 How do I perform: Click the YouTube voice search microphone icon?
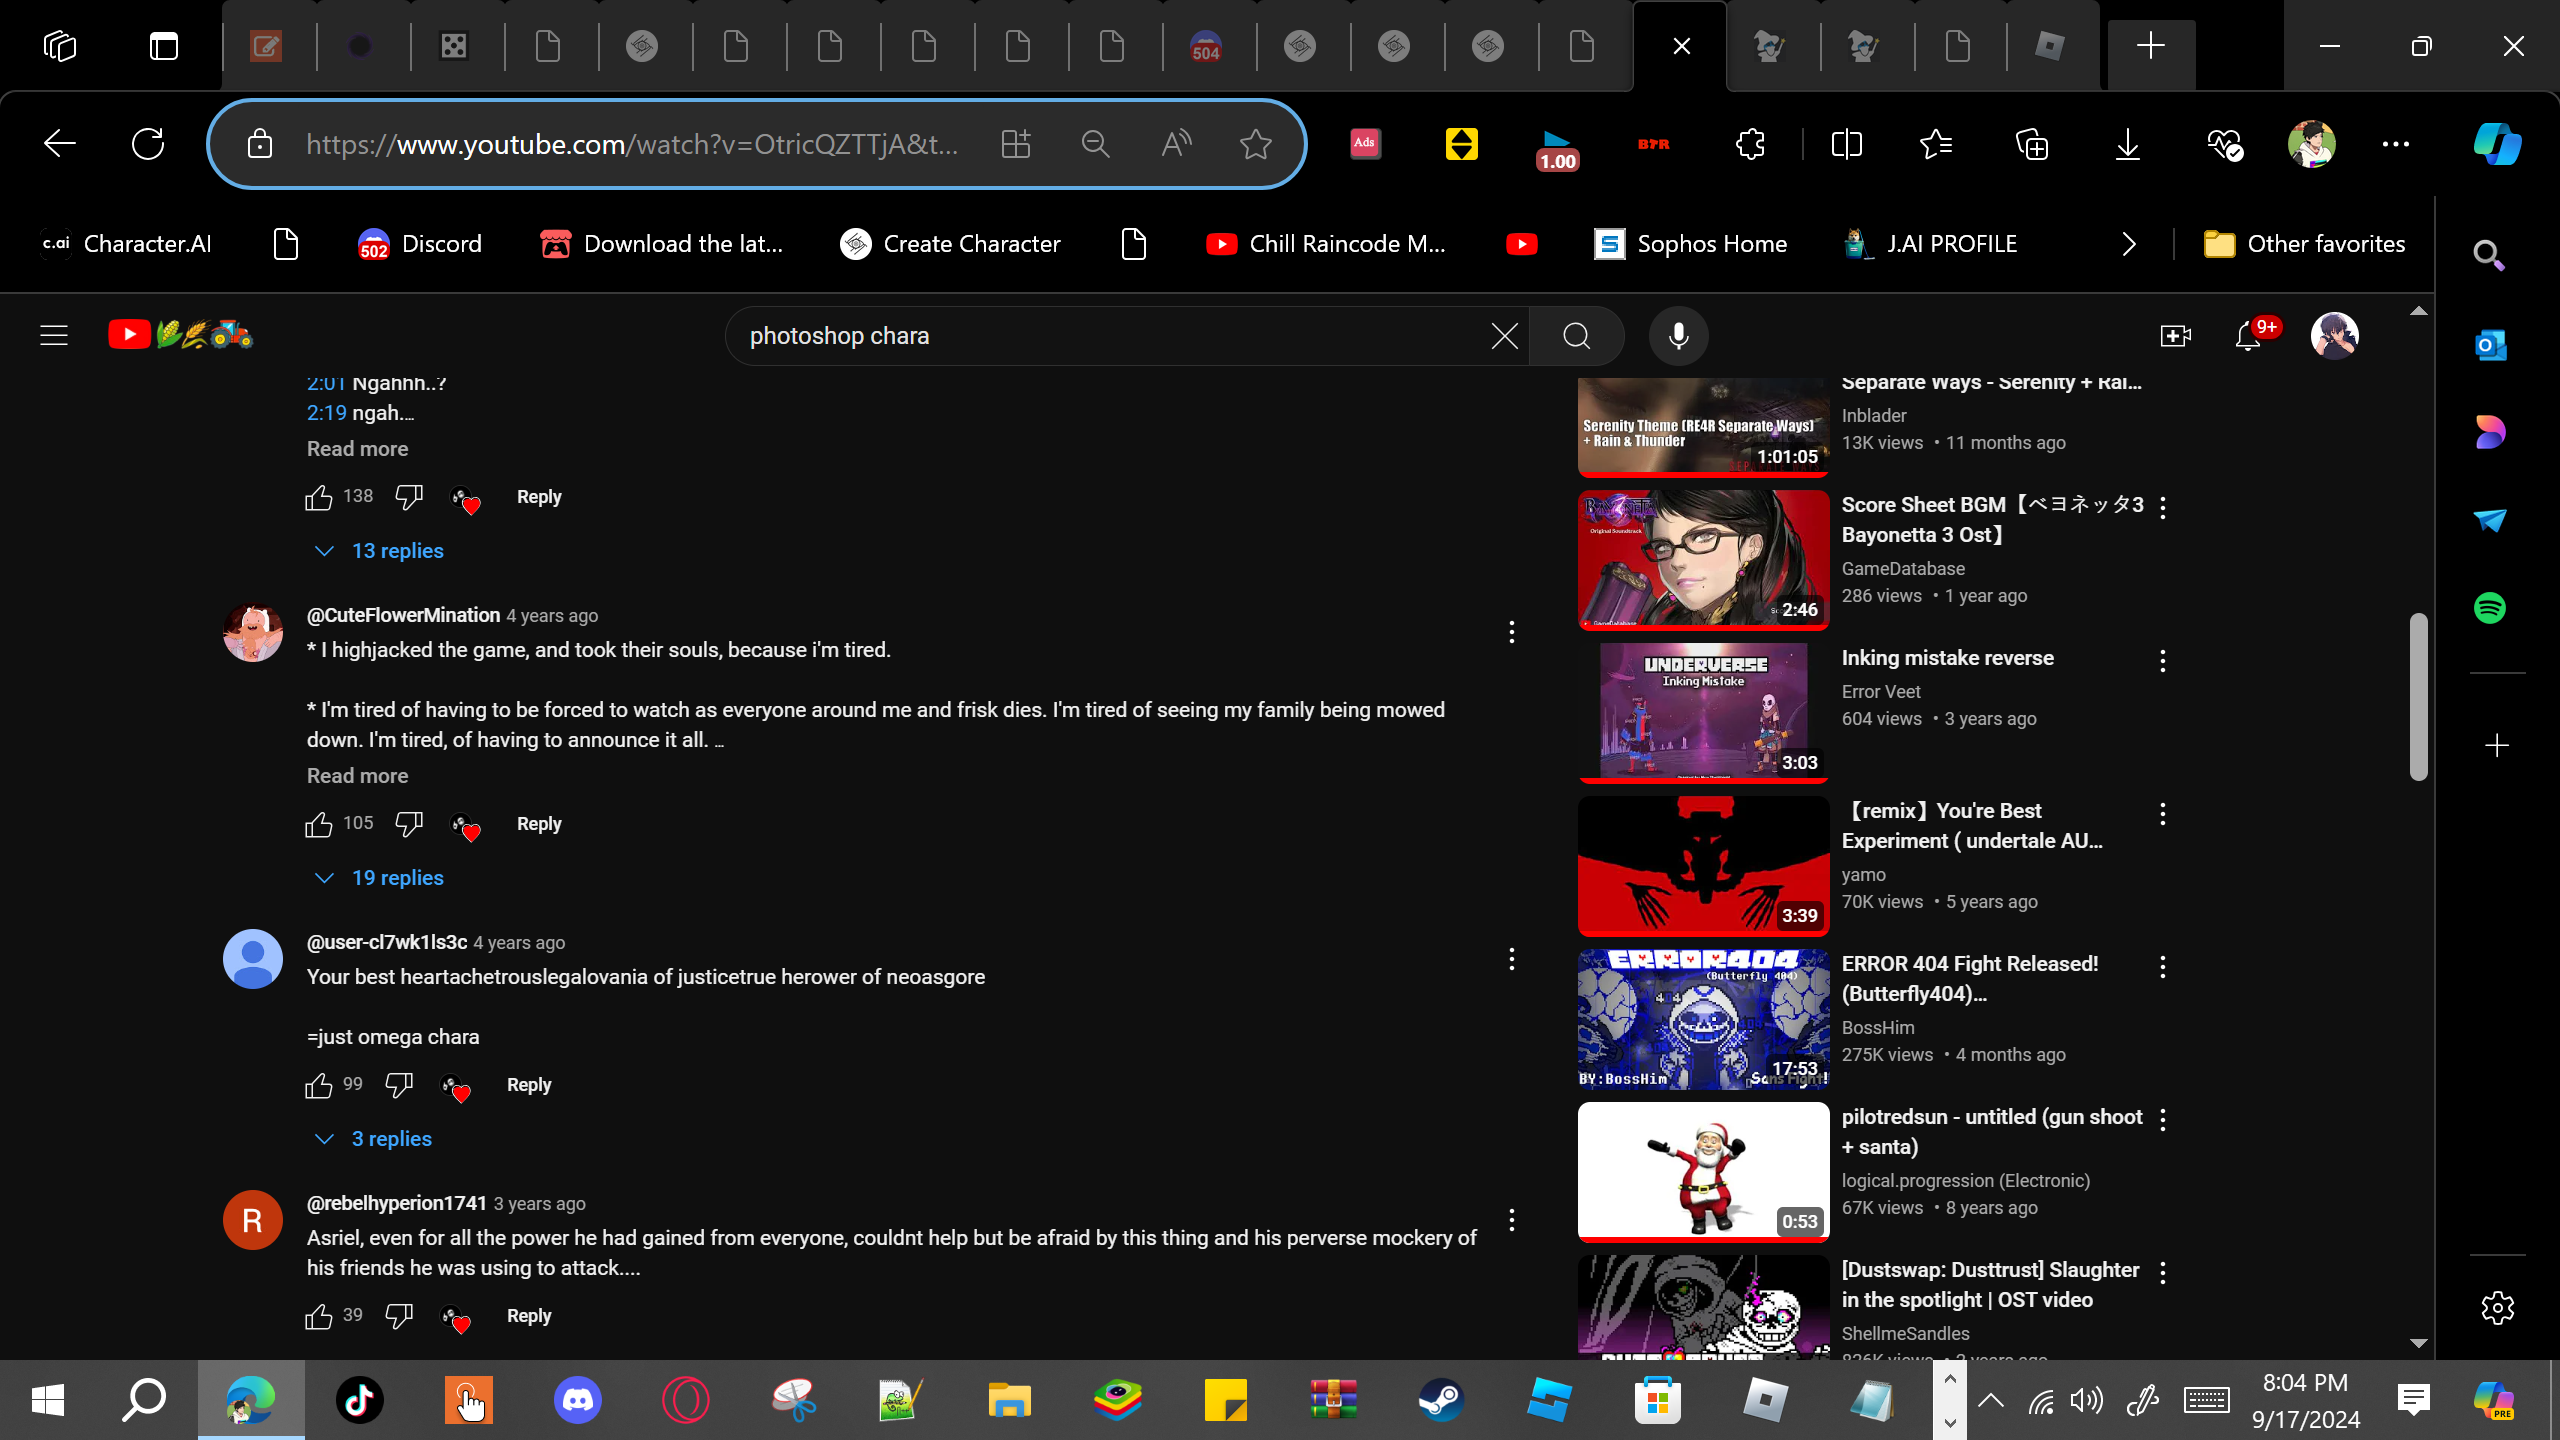pos(1678,336)
